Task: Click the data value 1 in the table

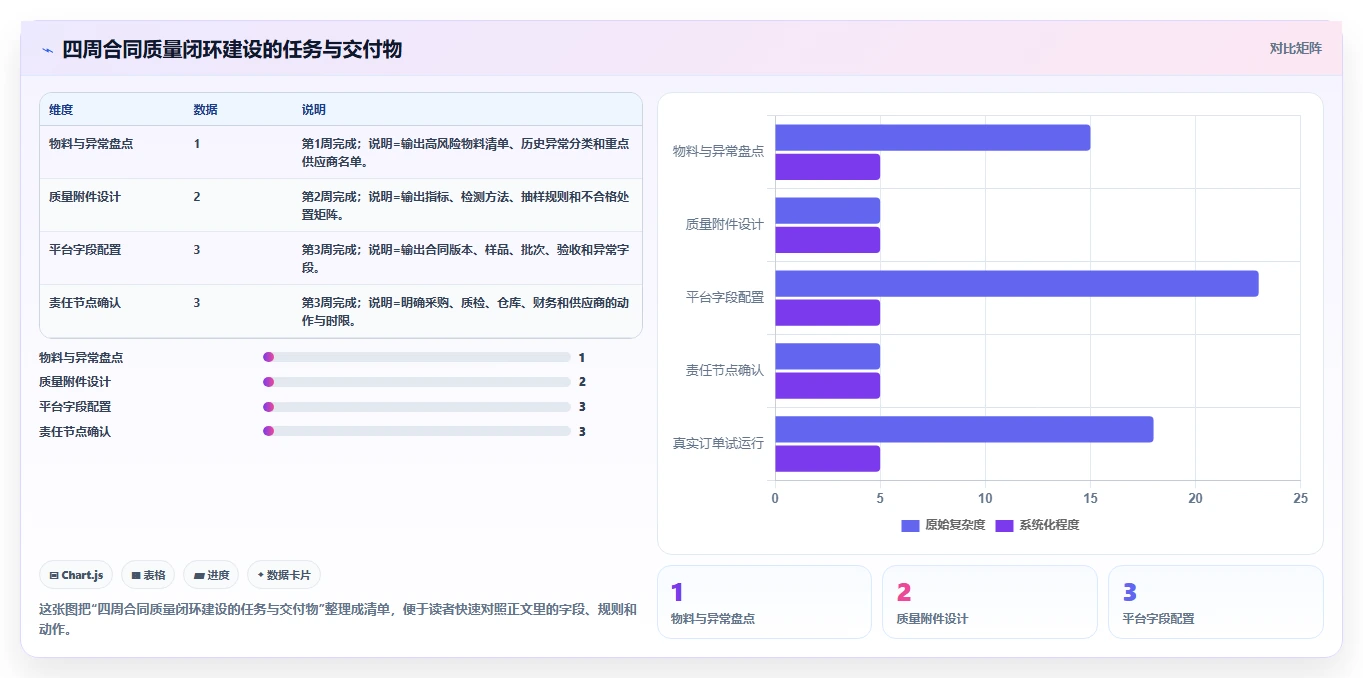Action: tap(197, 144)
